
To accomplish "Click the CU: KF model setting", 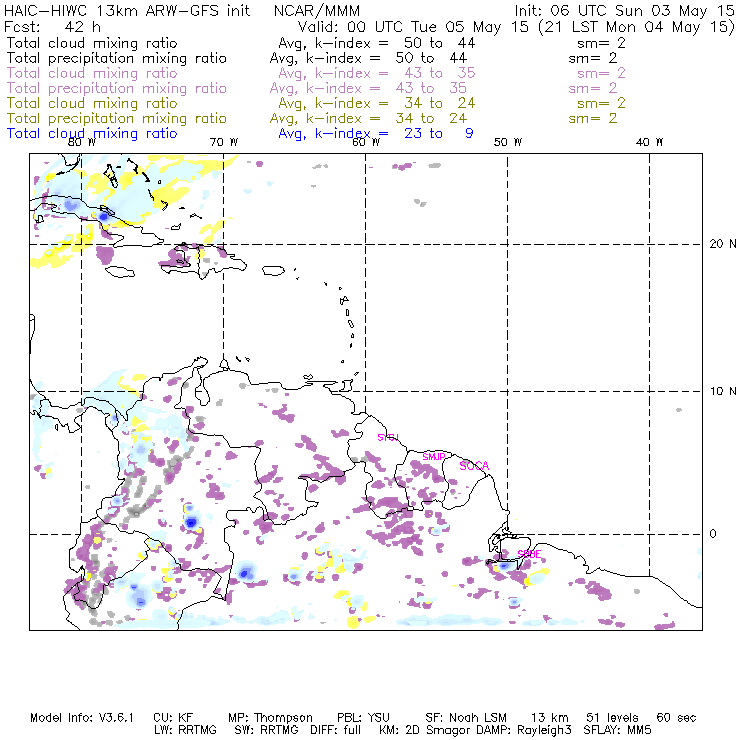I will (x=173, y=718).
